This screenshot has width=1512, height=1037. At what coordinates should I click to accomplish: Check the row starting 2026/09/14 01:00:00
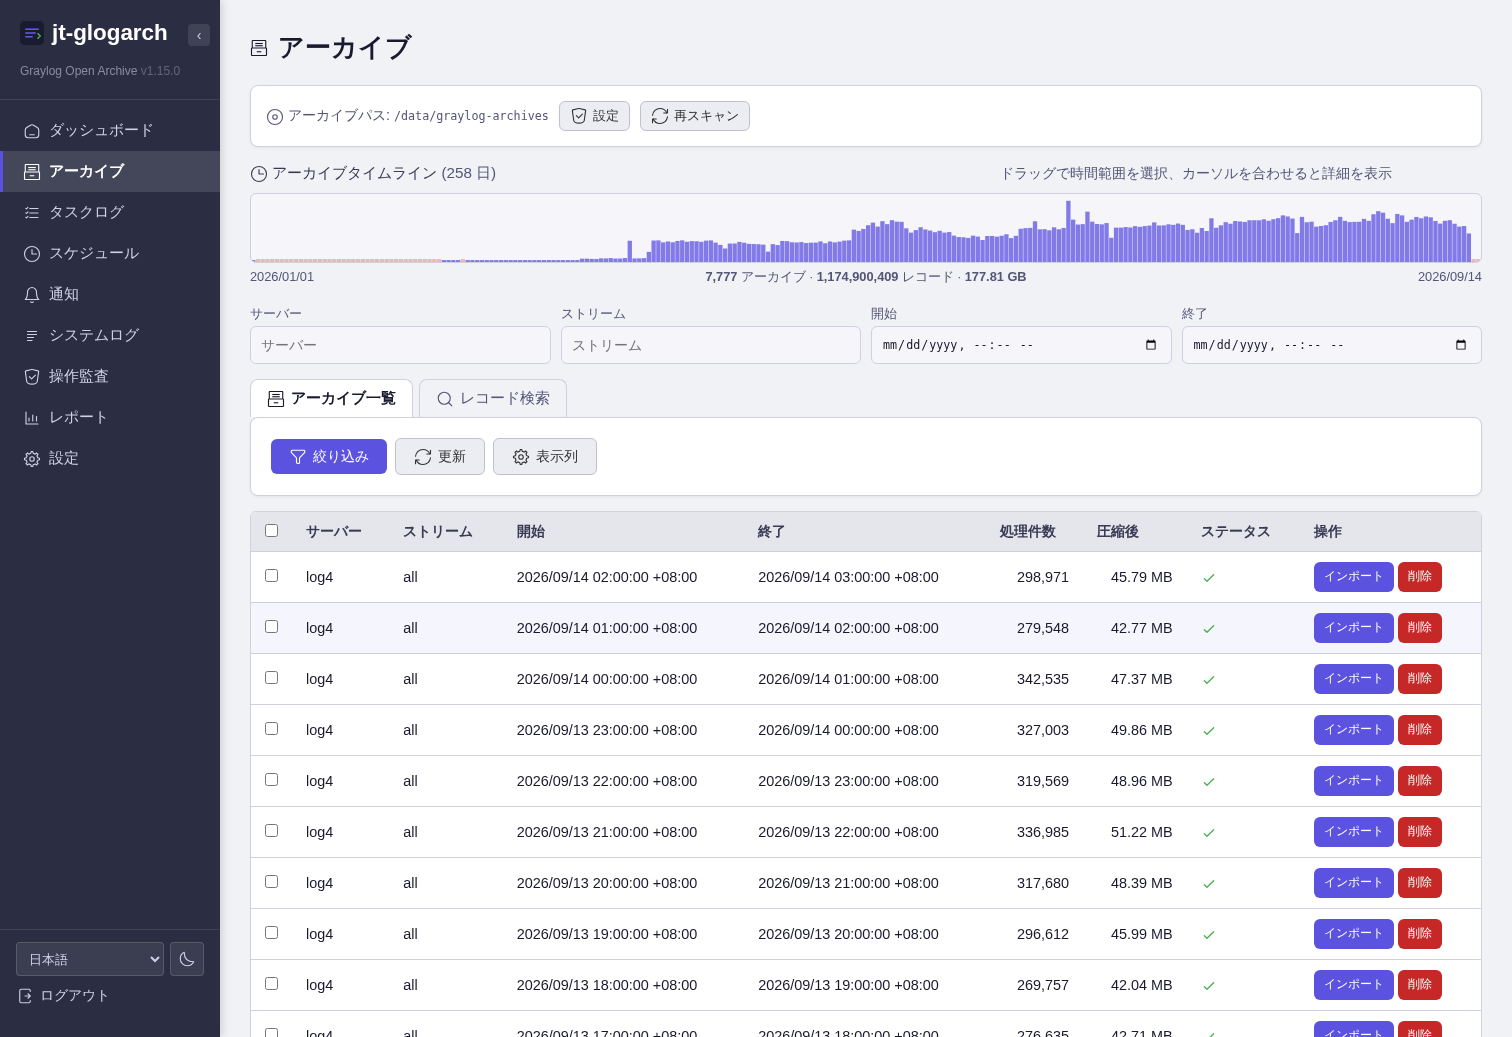(x=271, y=627)
